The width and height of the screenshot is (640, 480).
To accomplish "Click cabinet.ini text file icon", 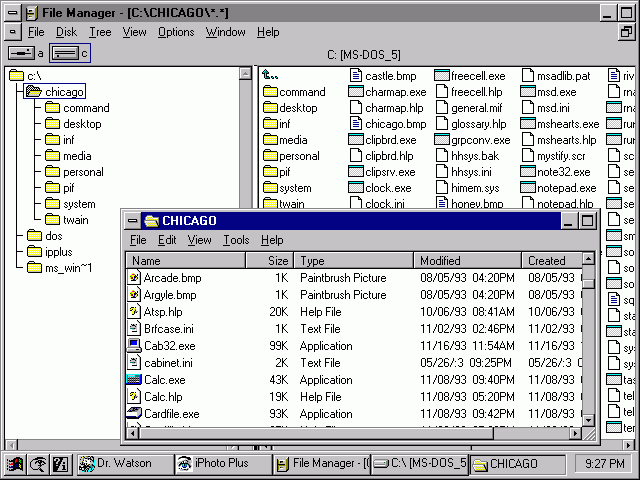I will click(x=133, y=362).
